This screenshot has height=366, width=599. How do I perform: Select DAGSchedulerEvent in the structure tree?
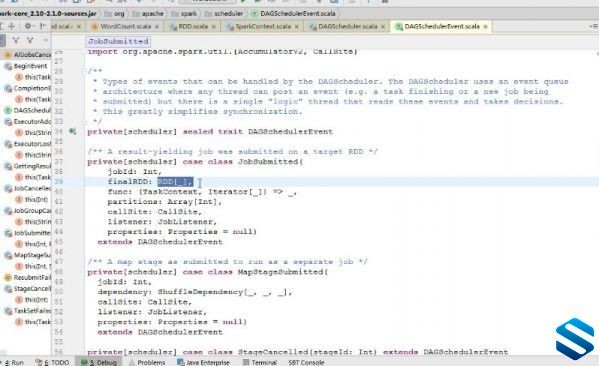click(28, 110)
